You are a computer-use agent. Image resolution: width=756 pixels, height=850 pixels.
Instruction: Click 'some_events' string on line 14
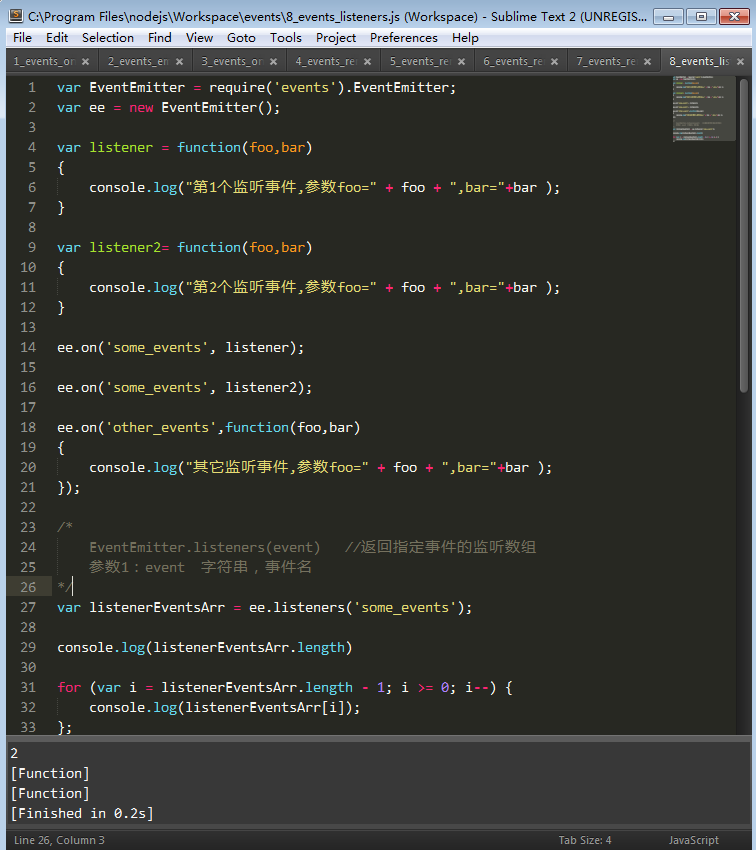(157, 347)
